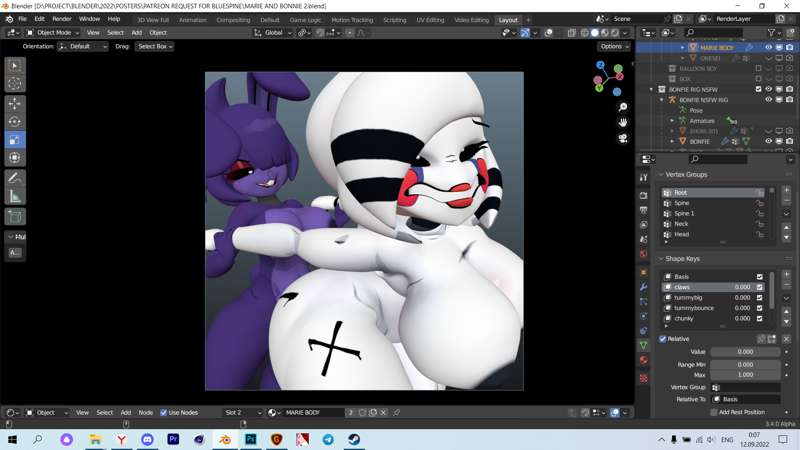Open the viewport Add menu
Image resolution: width=800 pixels, height=450 pixels.
point(136,33)
